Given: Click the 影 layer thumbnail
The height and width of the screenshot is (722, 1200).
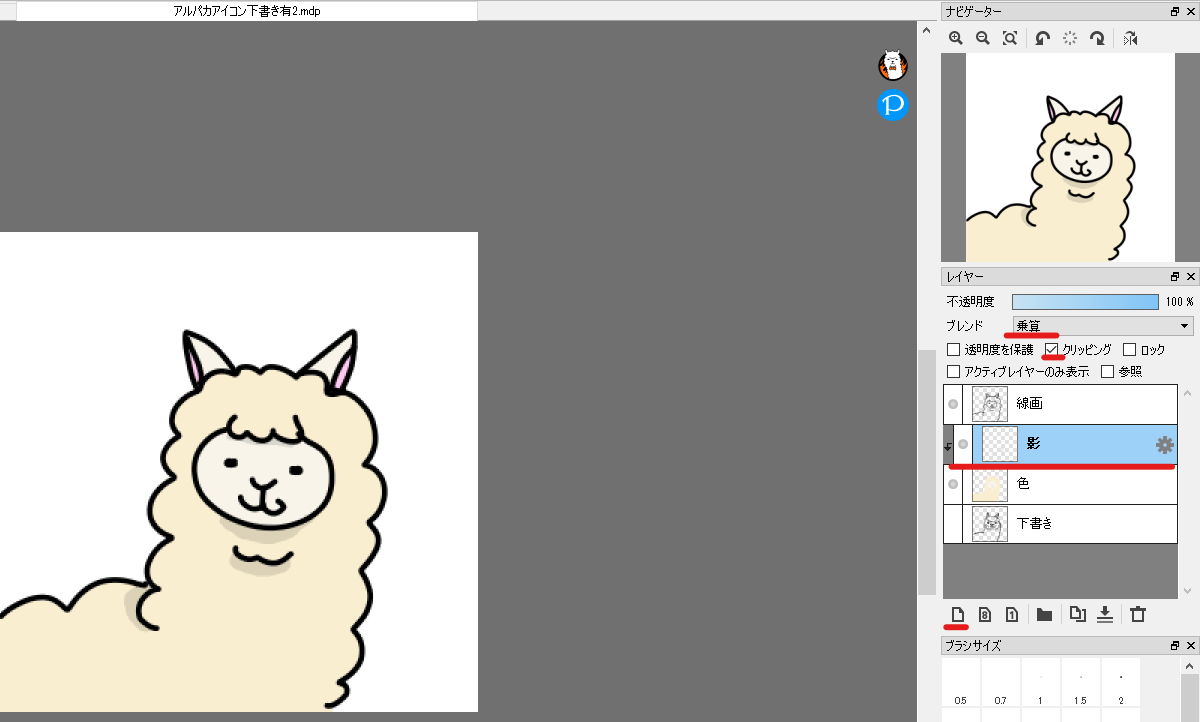Looking at the screenshot, I should coord(1000,444).
